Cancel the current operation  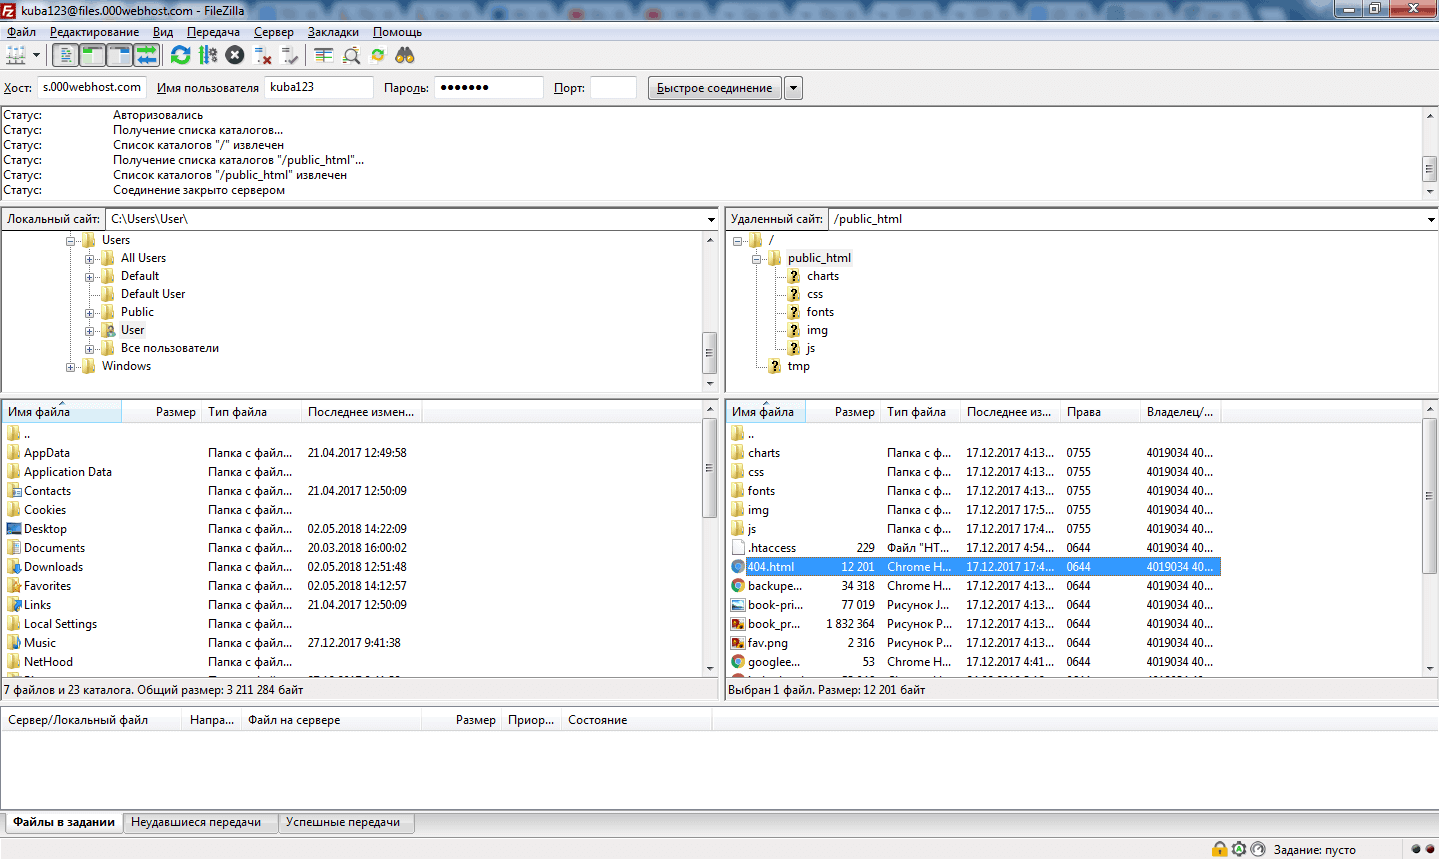coord(235,55)
